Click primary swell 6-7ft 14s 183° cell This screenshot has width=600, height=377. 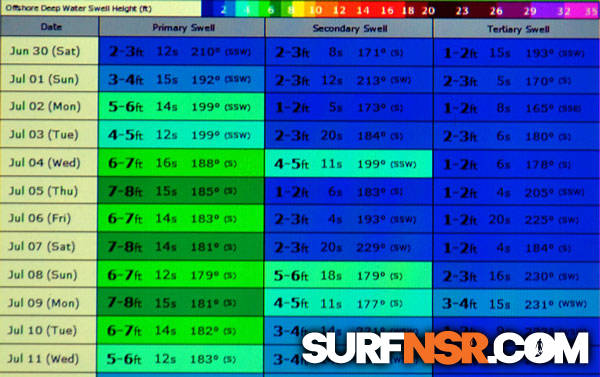tap(181, 219)
